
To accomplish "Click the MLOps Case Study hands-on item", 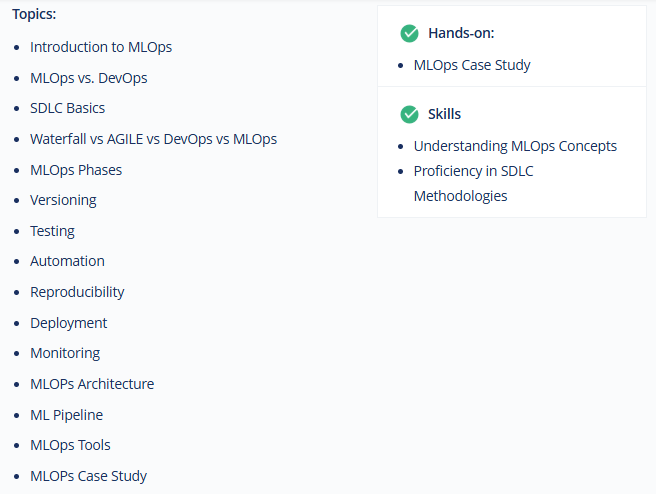I will tap(472, 65).
